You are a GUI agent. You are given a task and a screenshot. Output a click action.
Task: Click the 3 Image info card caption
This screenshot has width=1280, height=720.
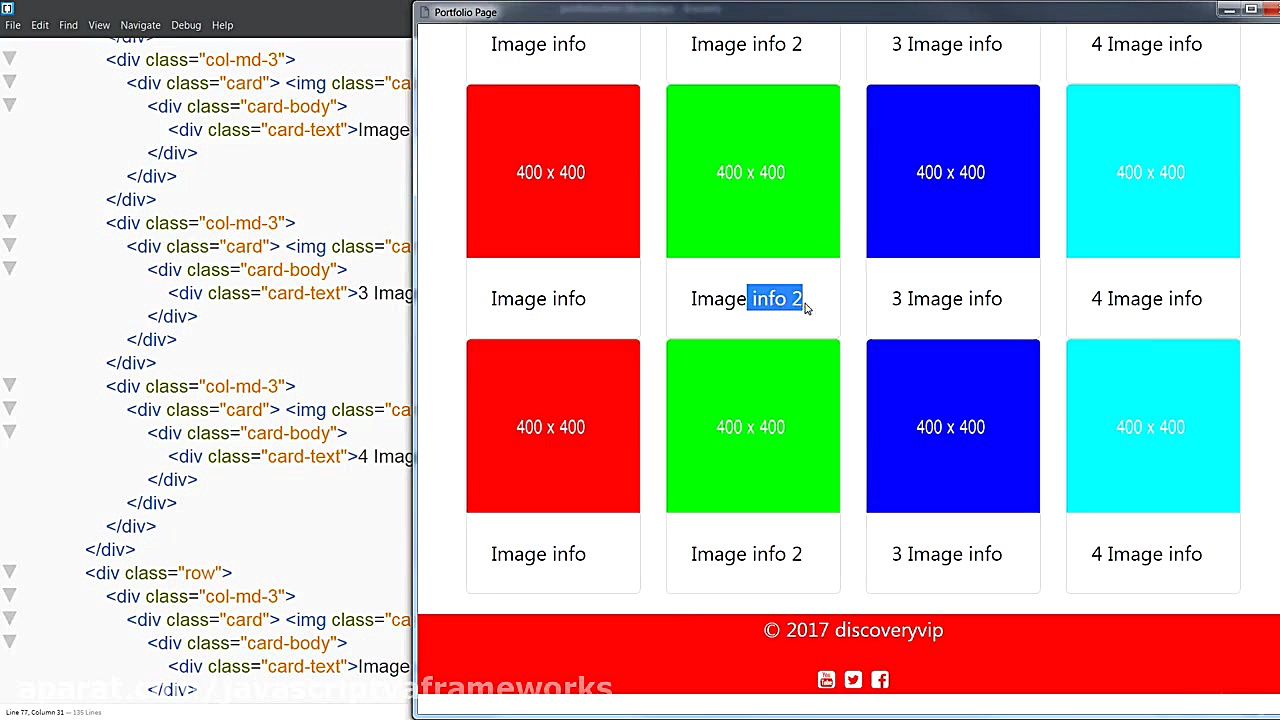(x=946, y=298)
